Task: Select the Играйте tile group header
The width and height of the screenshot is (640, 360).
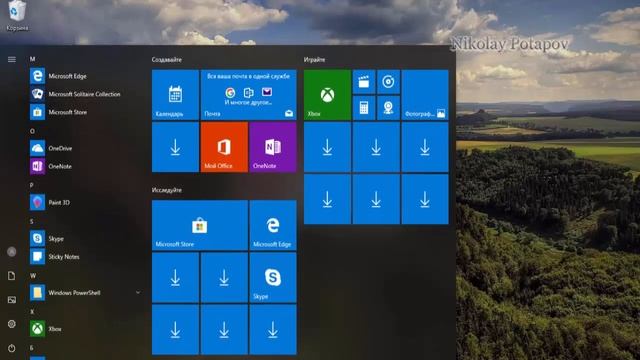Action: click(314, 60)
